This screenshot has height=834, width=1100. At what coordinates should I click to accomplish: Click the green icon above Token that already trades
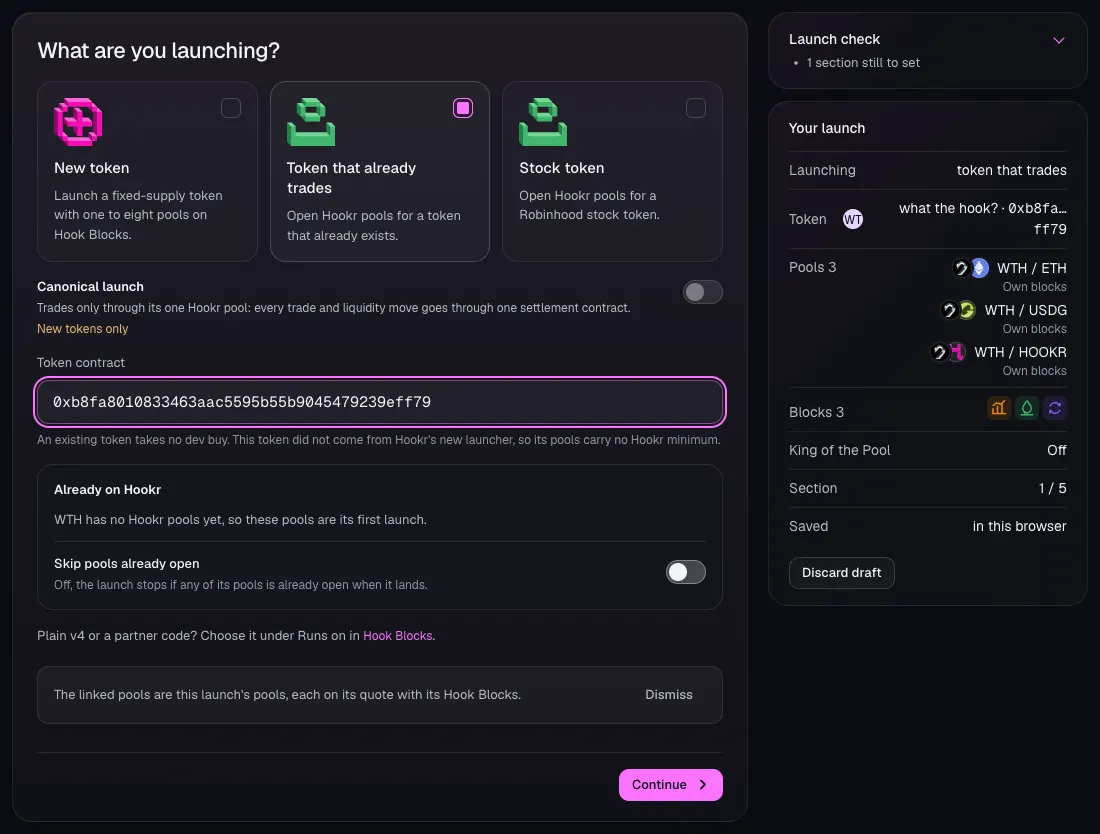click(311, 122)
